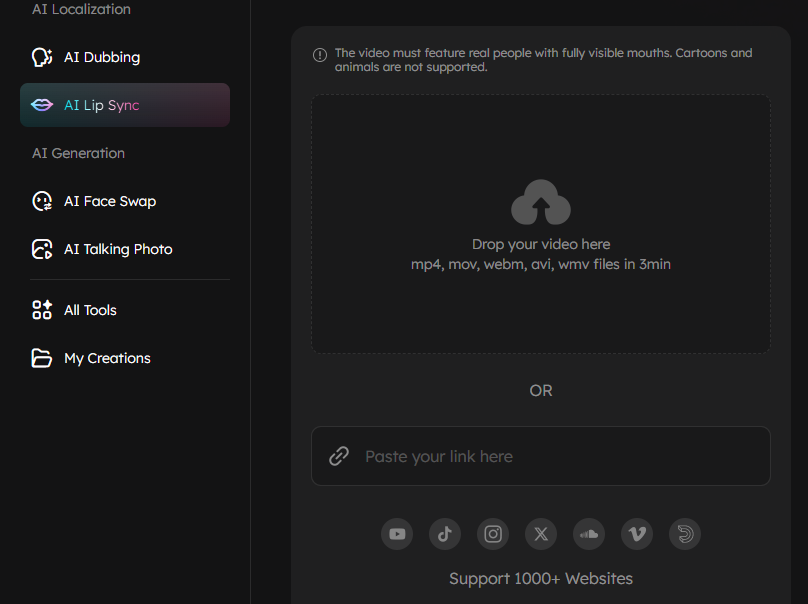Click the cloud upload icon

(x=540, y=203)
